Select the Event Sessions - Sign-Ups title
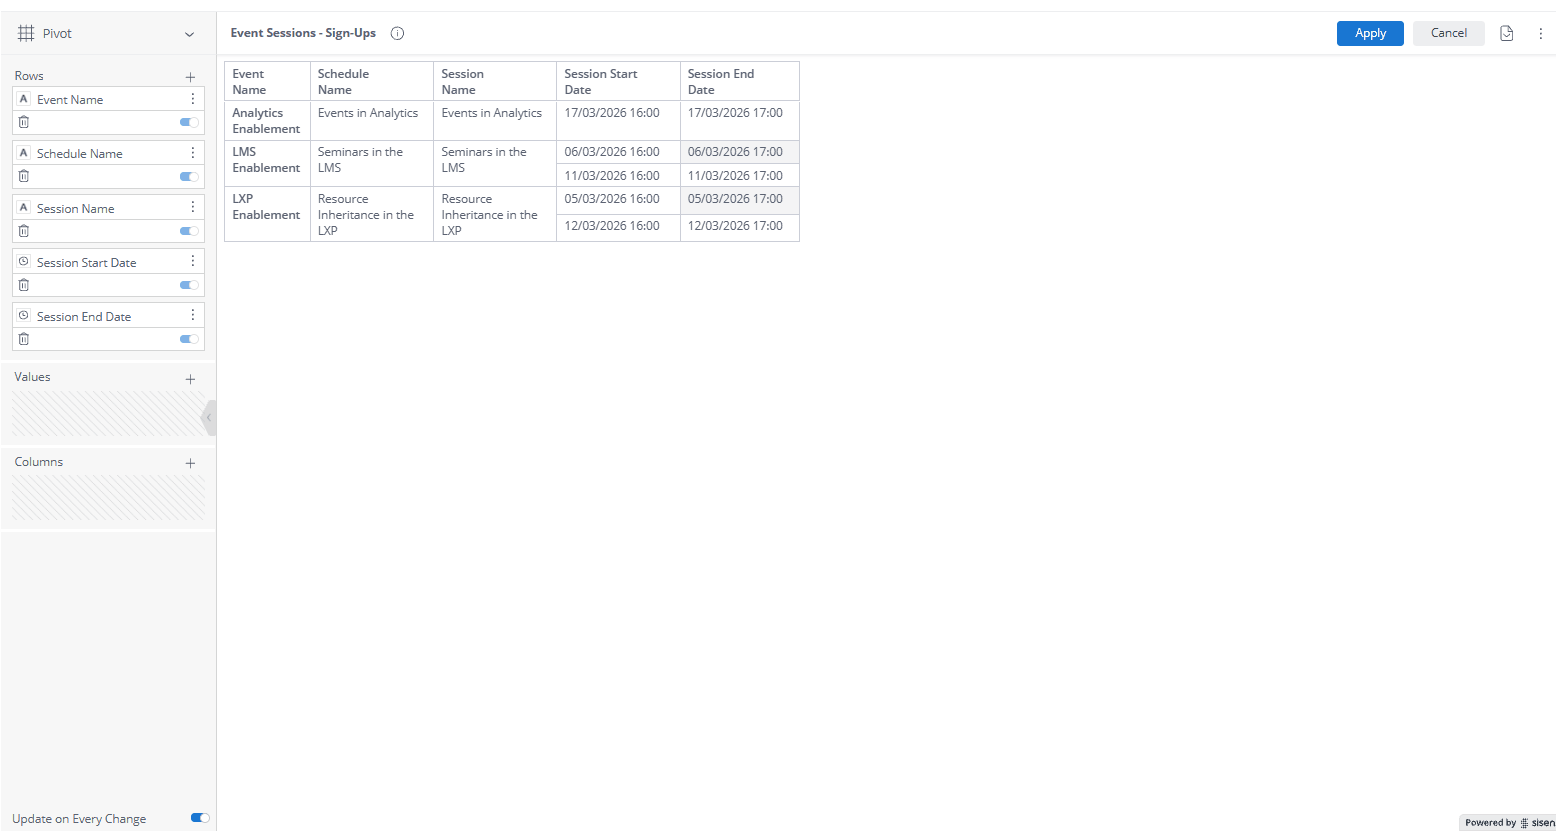Screen dimensions: 1556x831 [x=303, y=33]
